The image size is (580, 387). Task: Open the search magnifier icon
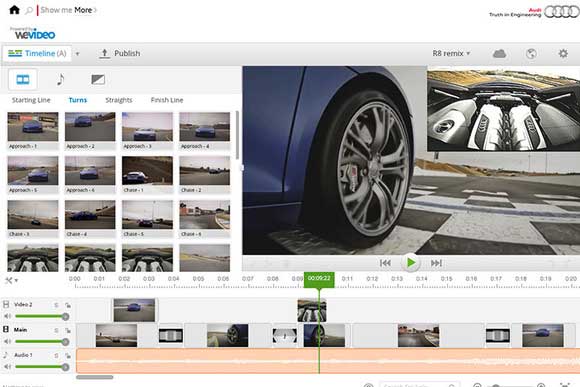[x=29, y=10]
